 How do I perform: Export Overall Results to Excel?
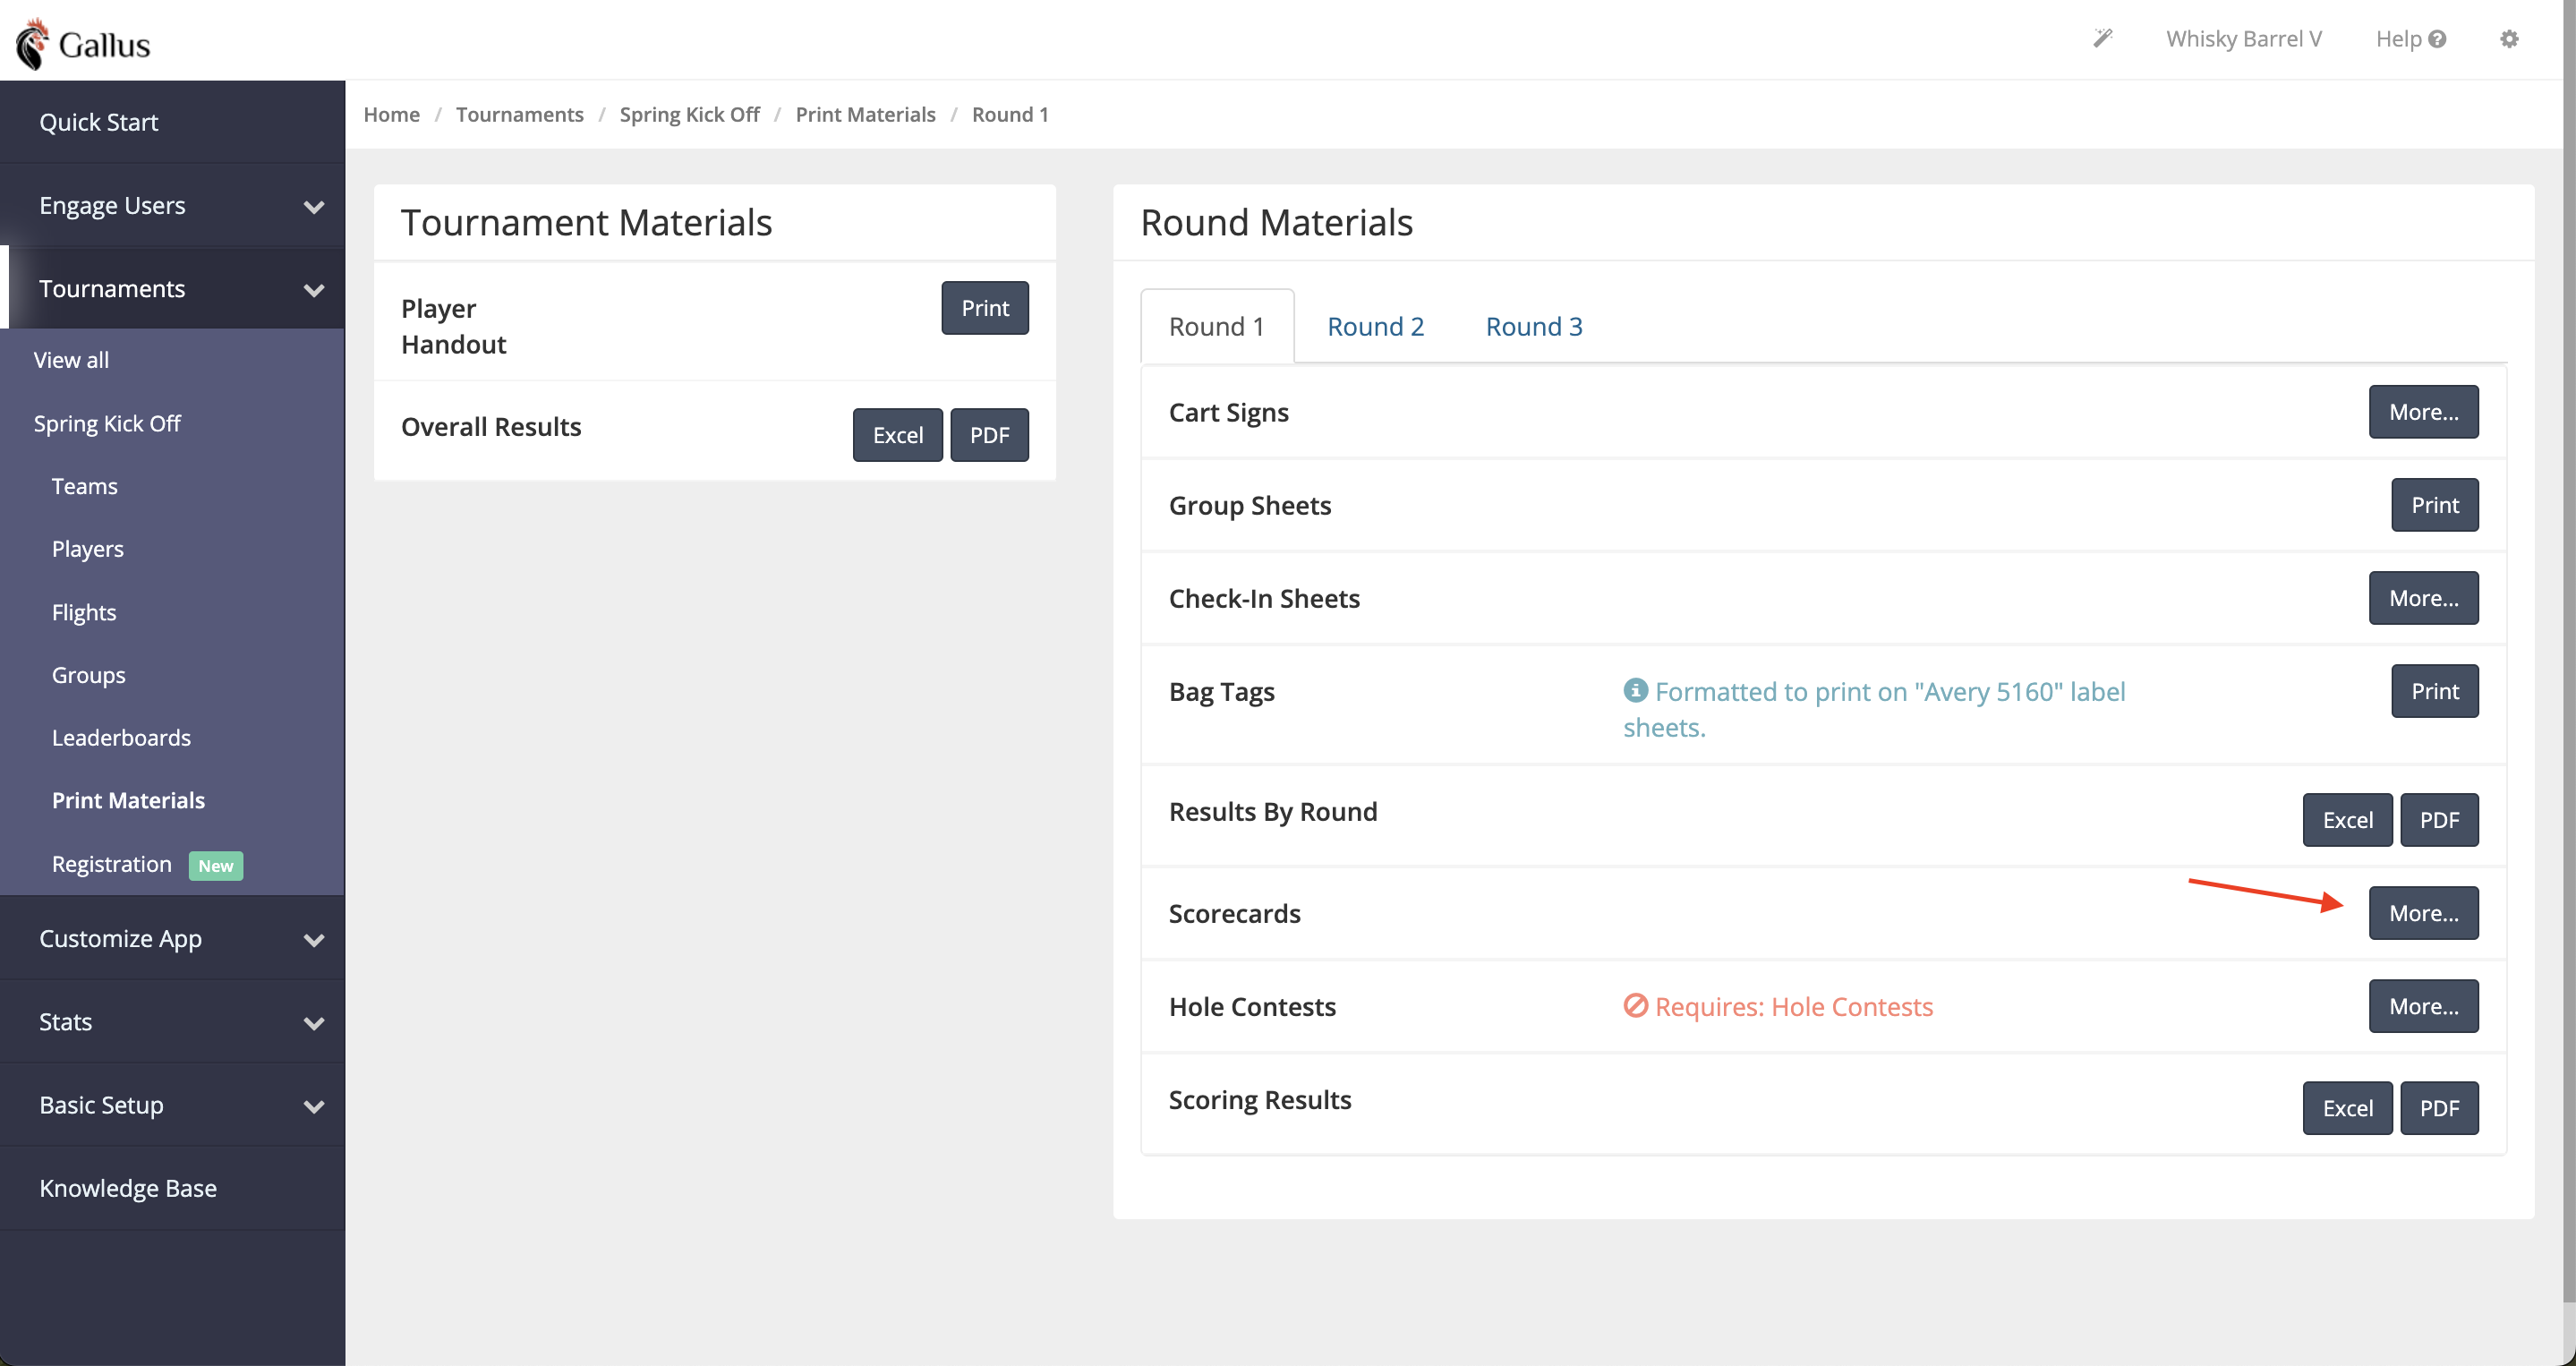click(x=897, y=435)
